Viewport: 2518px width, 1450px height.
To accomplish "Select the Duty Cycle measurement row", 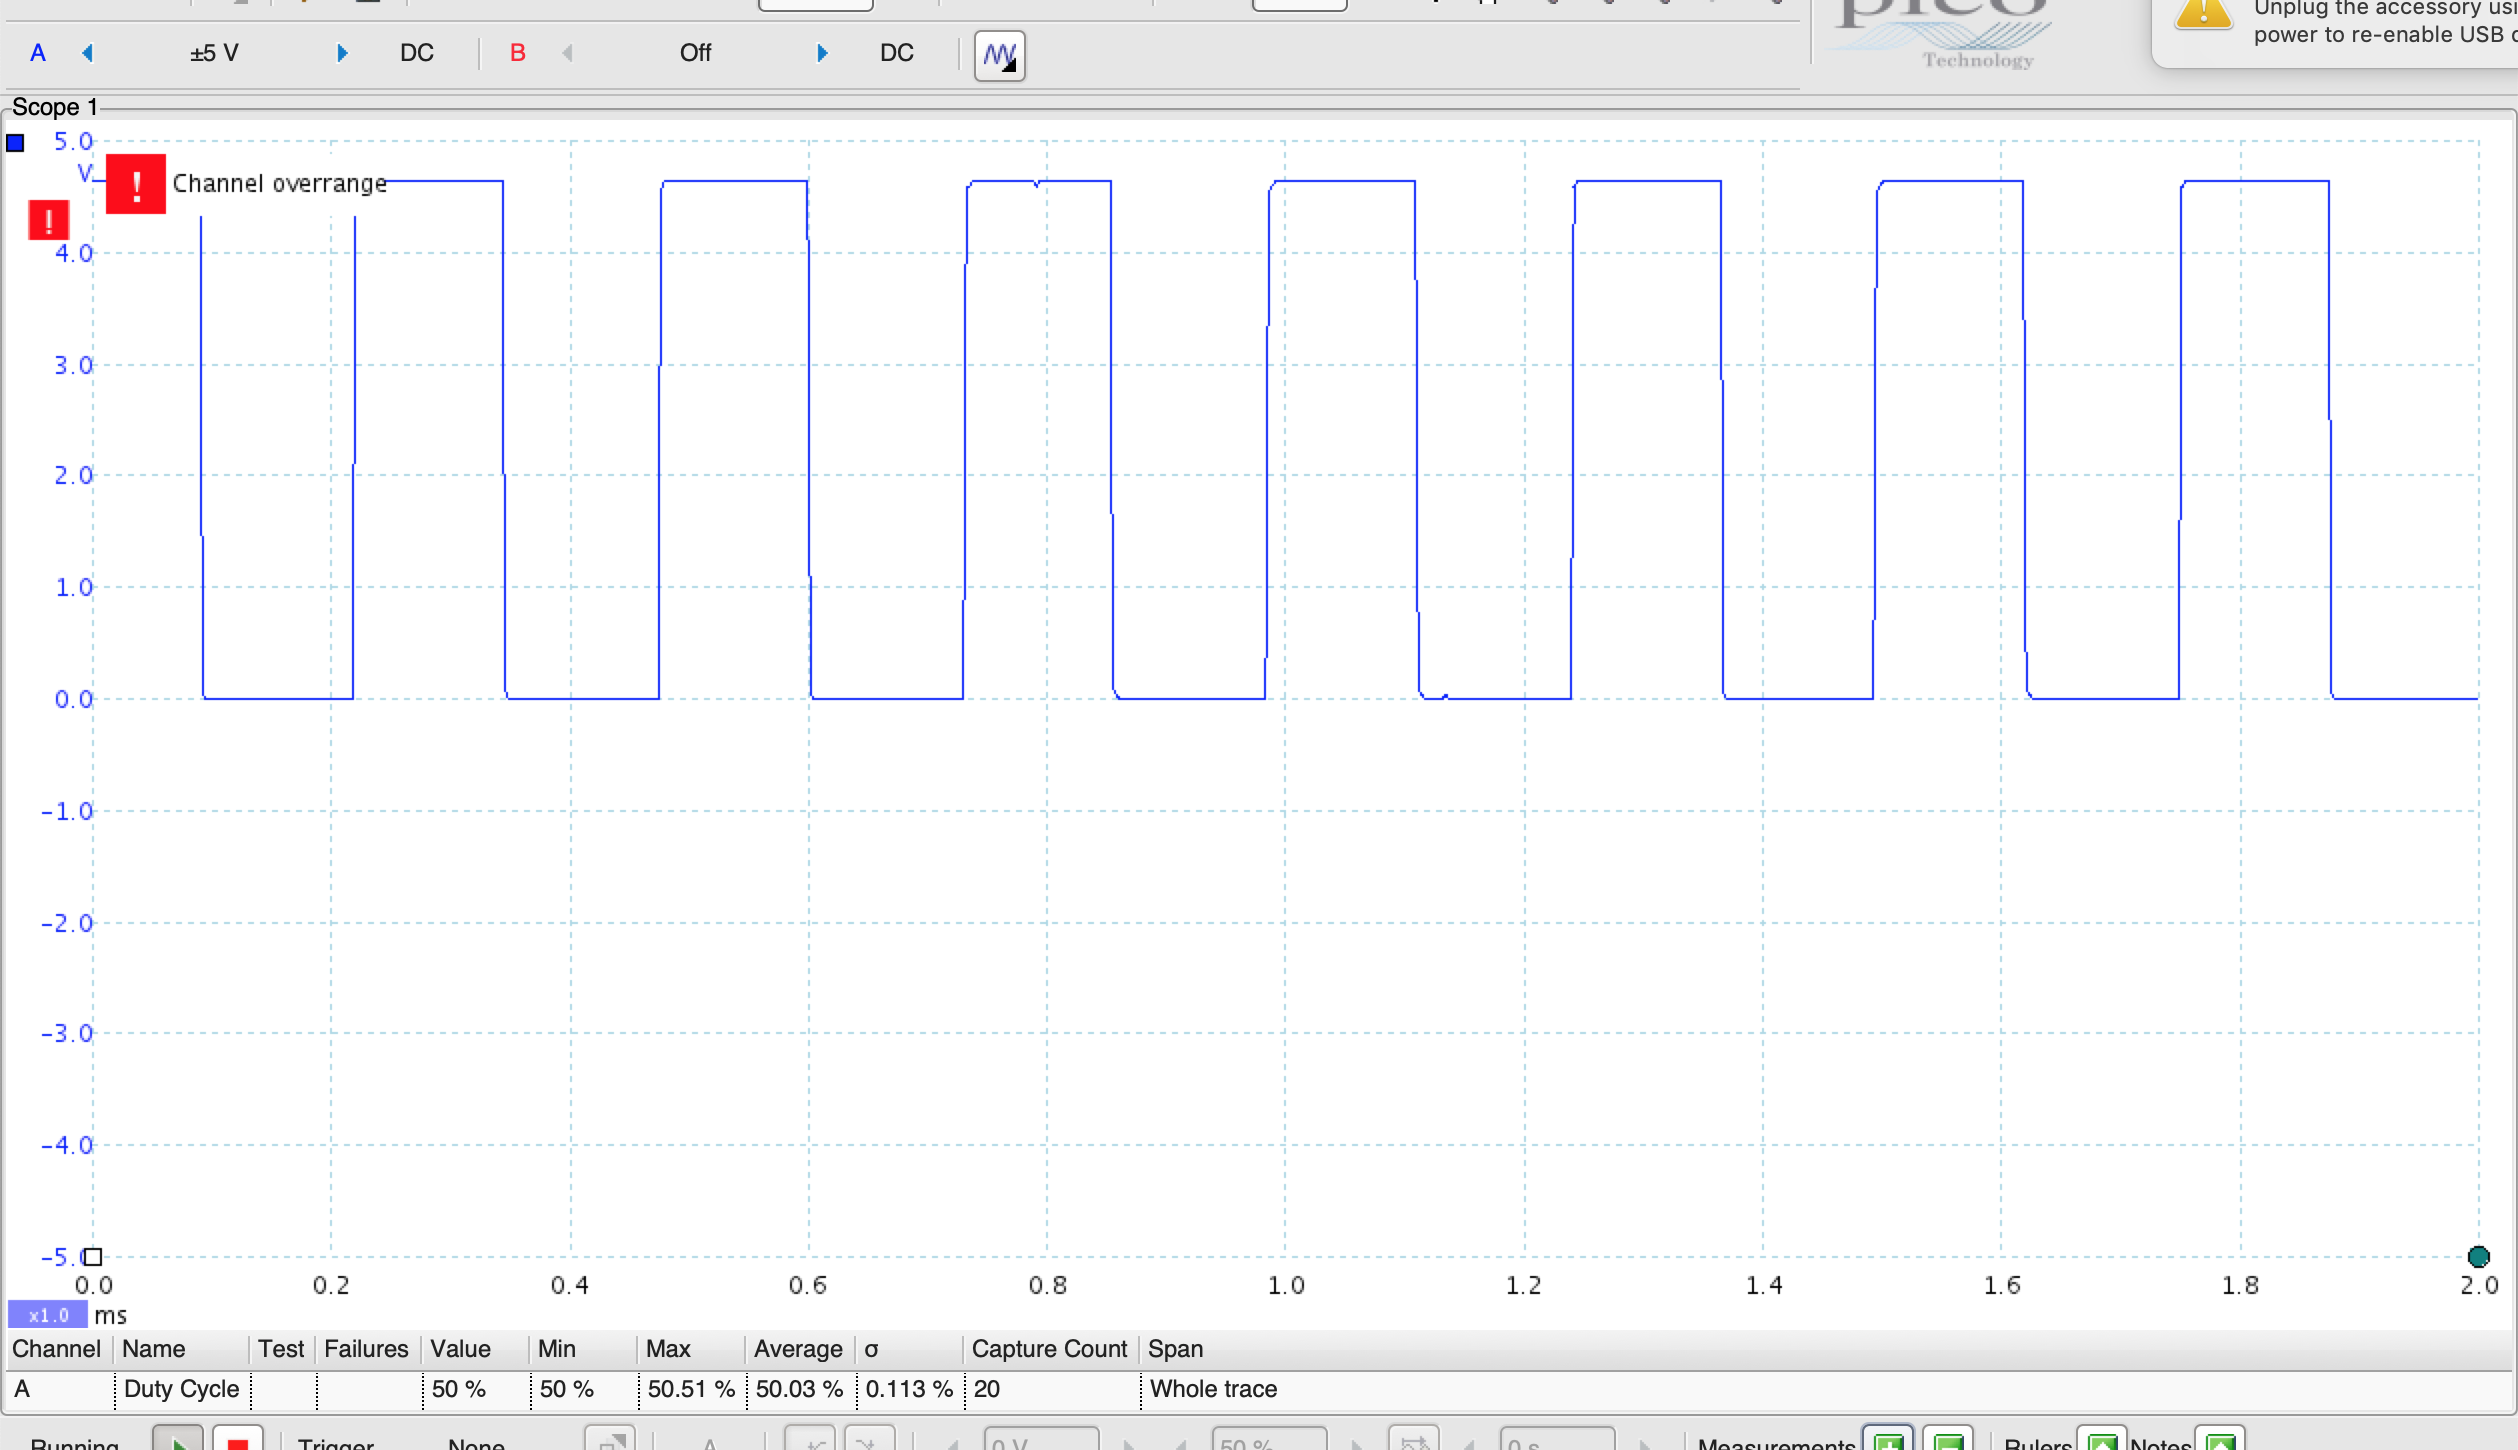I will click(x=181, y=1389).
